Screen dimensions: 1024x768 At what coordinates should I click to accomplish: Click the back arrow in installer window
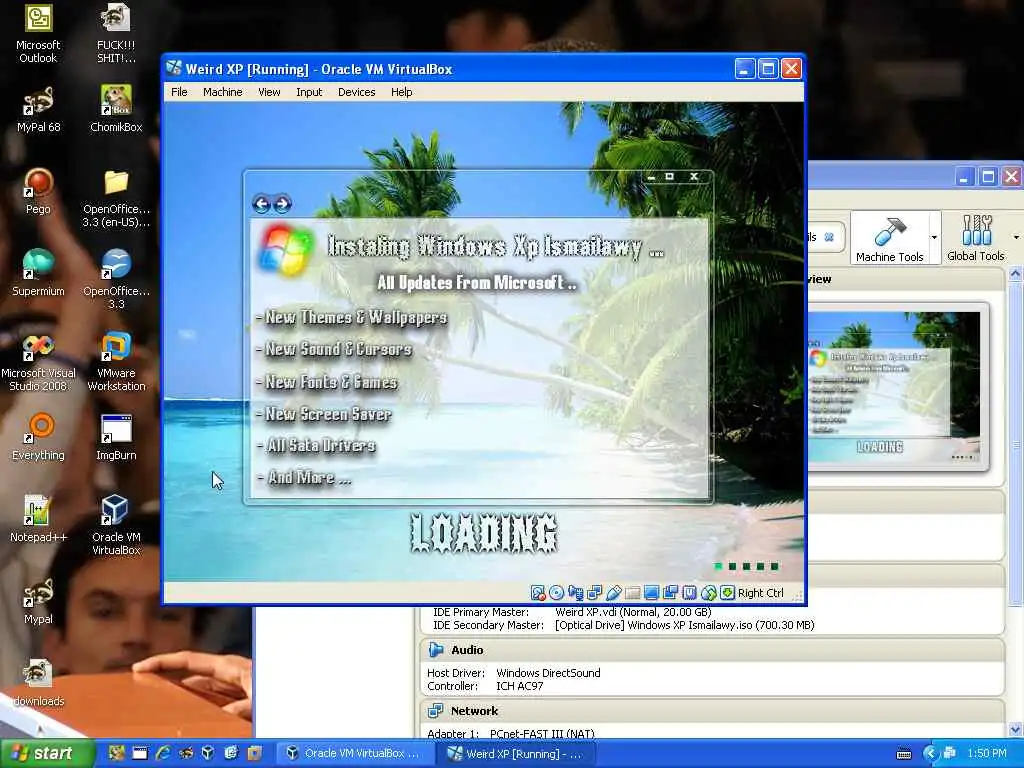(x=261, y=204)
